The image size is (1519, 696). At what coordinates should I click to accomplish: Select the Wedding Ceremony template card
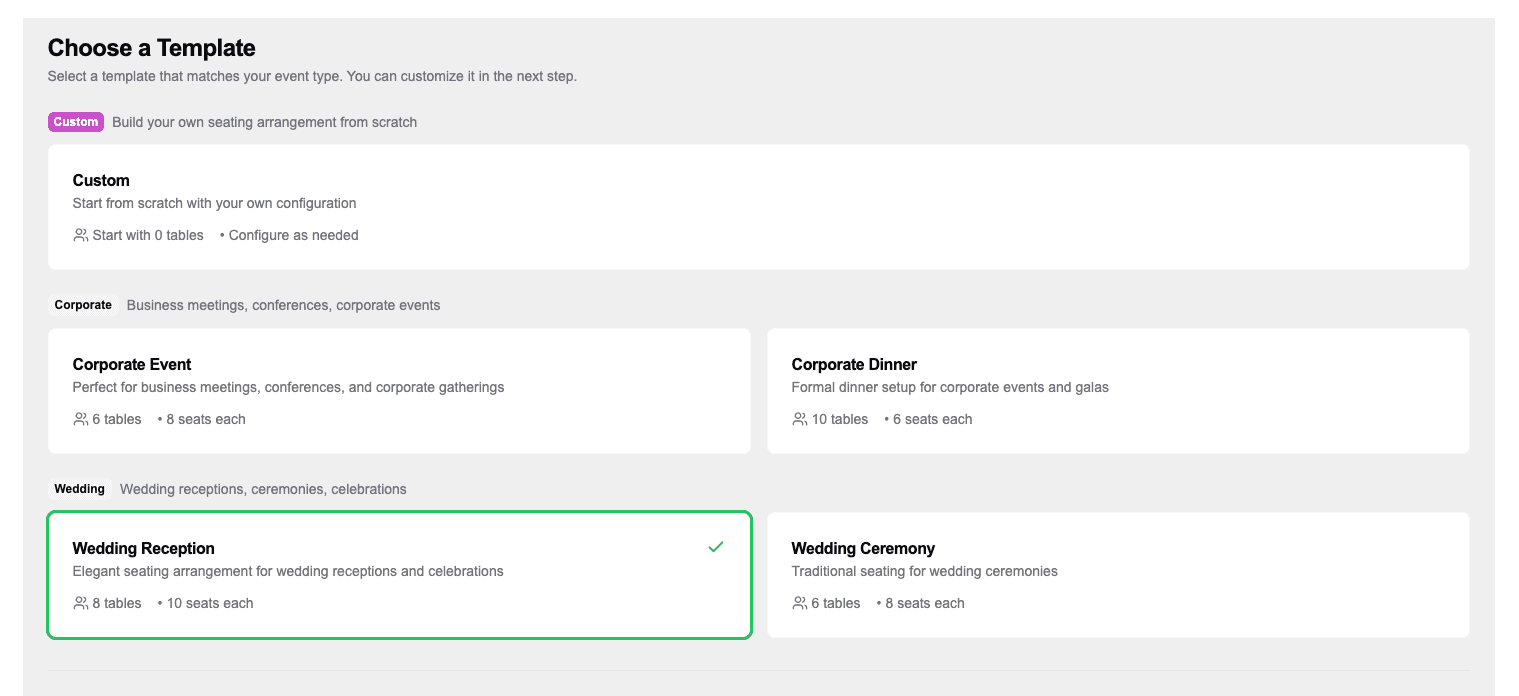(1117, 575)
